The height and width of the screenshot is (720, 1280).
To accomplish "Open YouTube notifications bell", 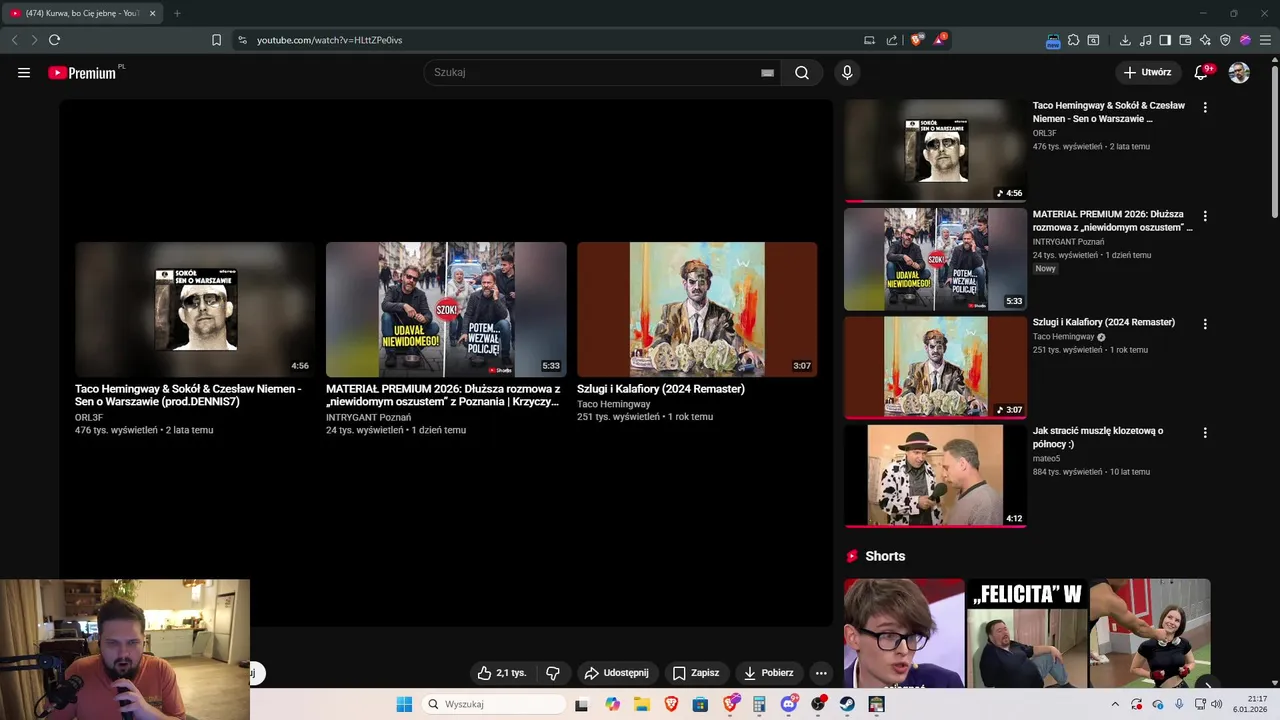I will tap(1202, 72).
